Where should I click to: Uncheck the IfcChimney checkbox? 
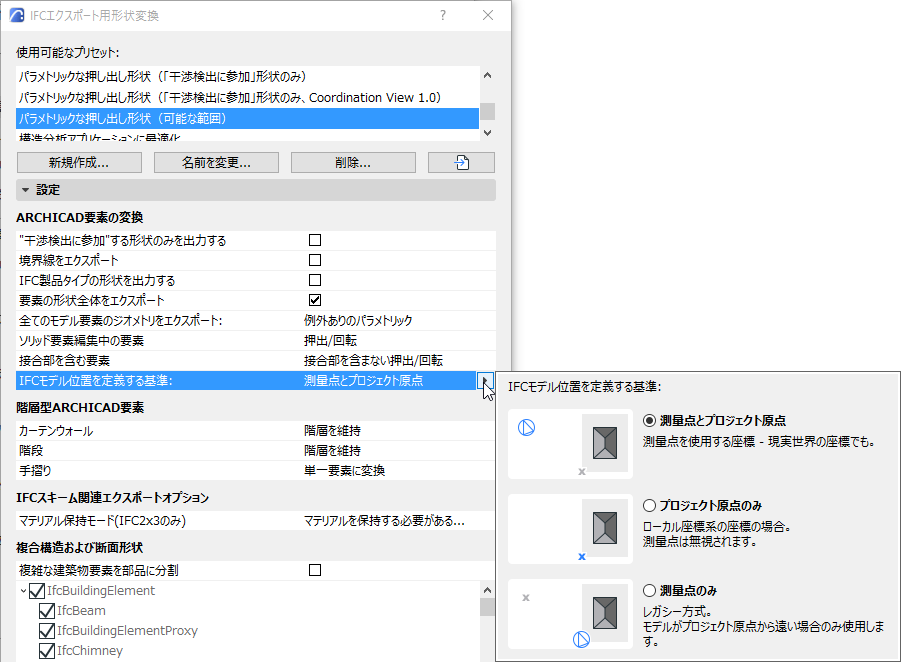pos(47,651)
